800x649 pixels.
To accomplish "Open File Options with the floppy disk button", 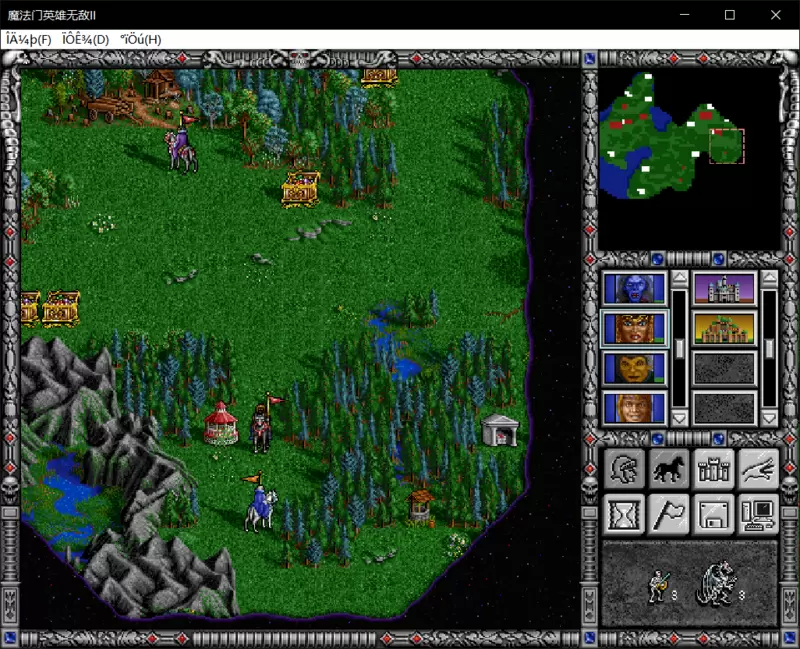I will (713, 514).
